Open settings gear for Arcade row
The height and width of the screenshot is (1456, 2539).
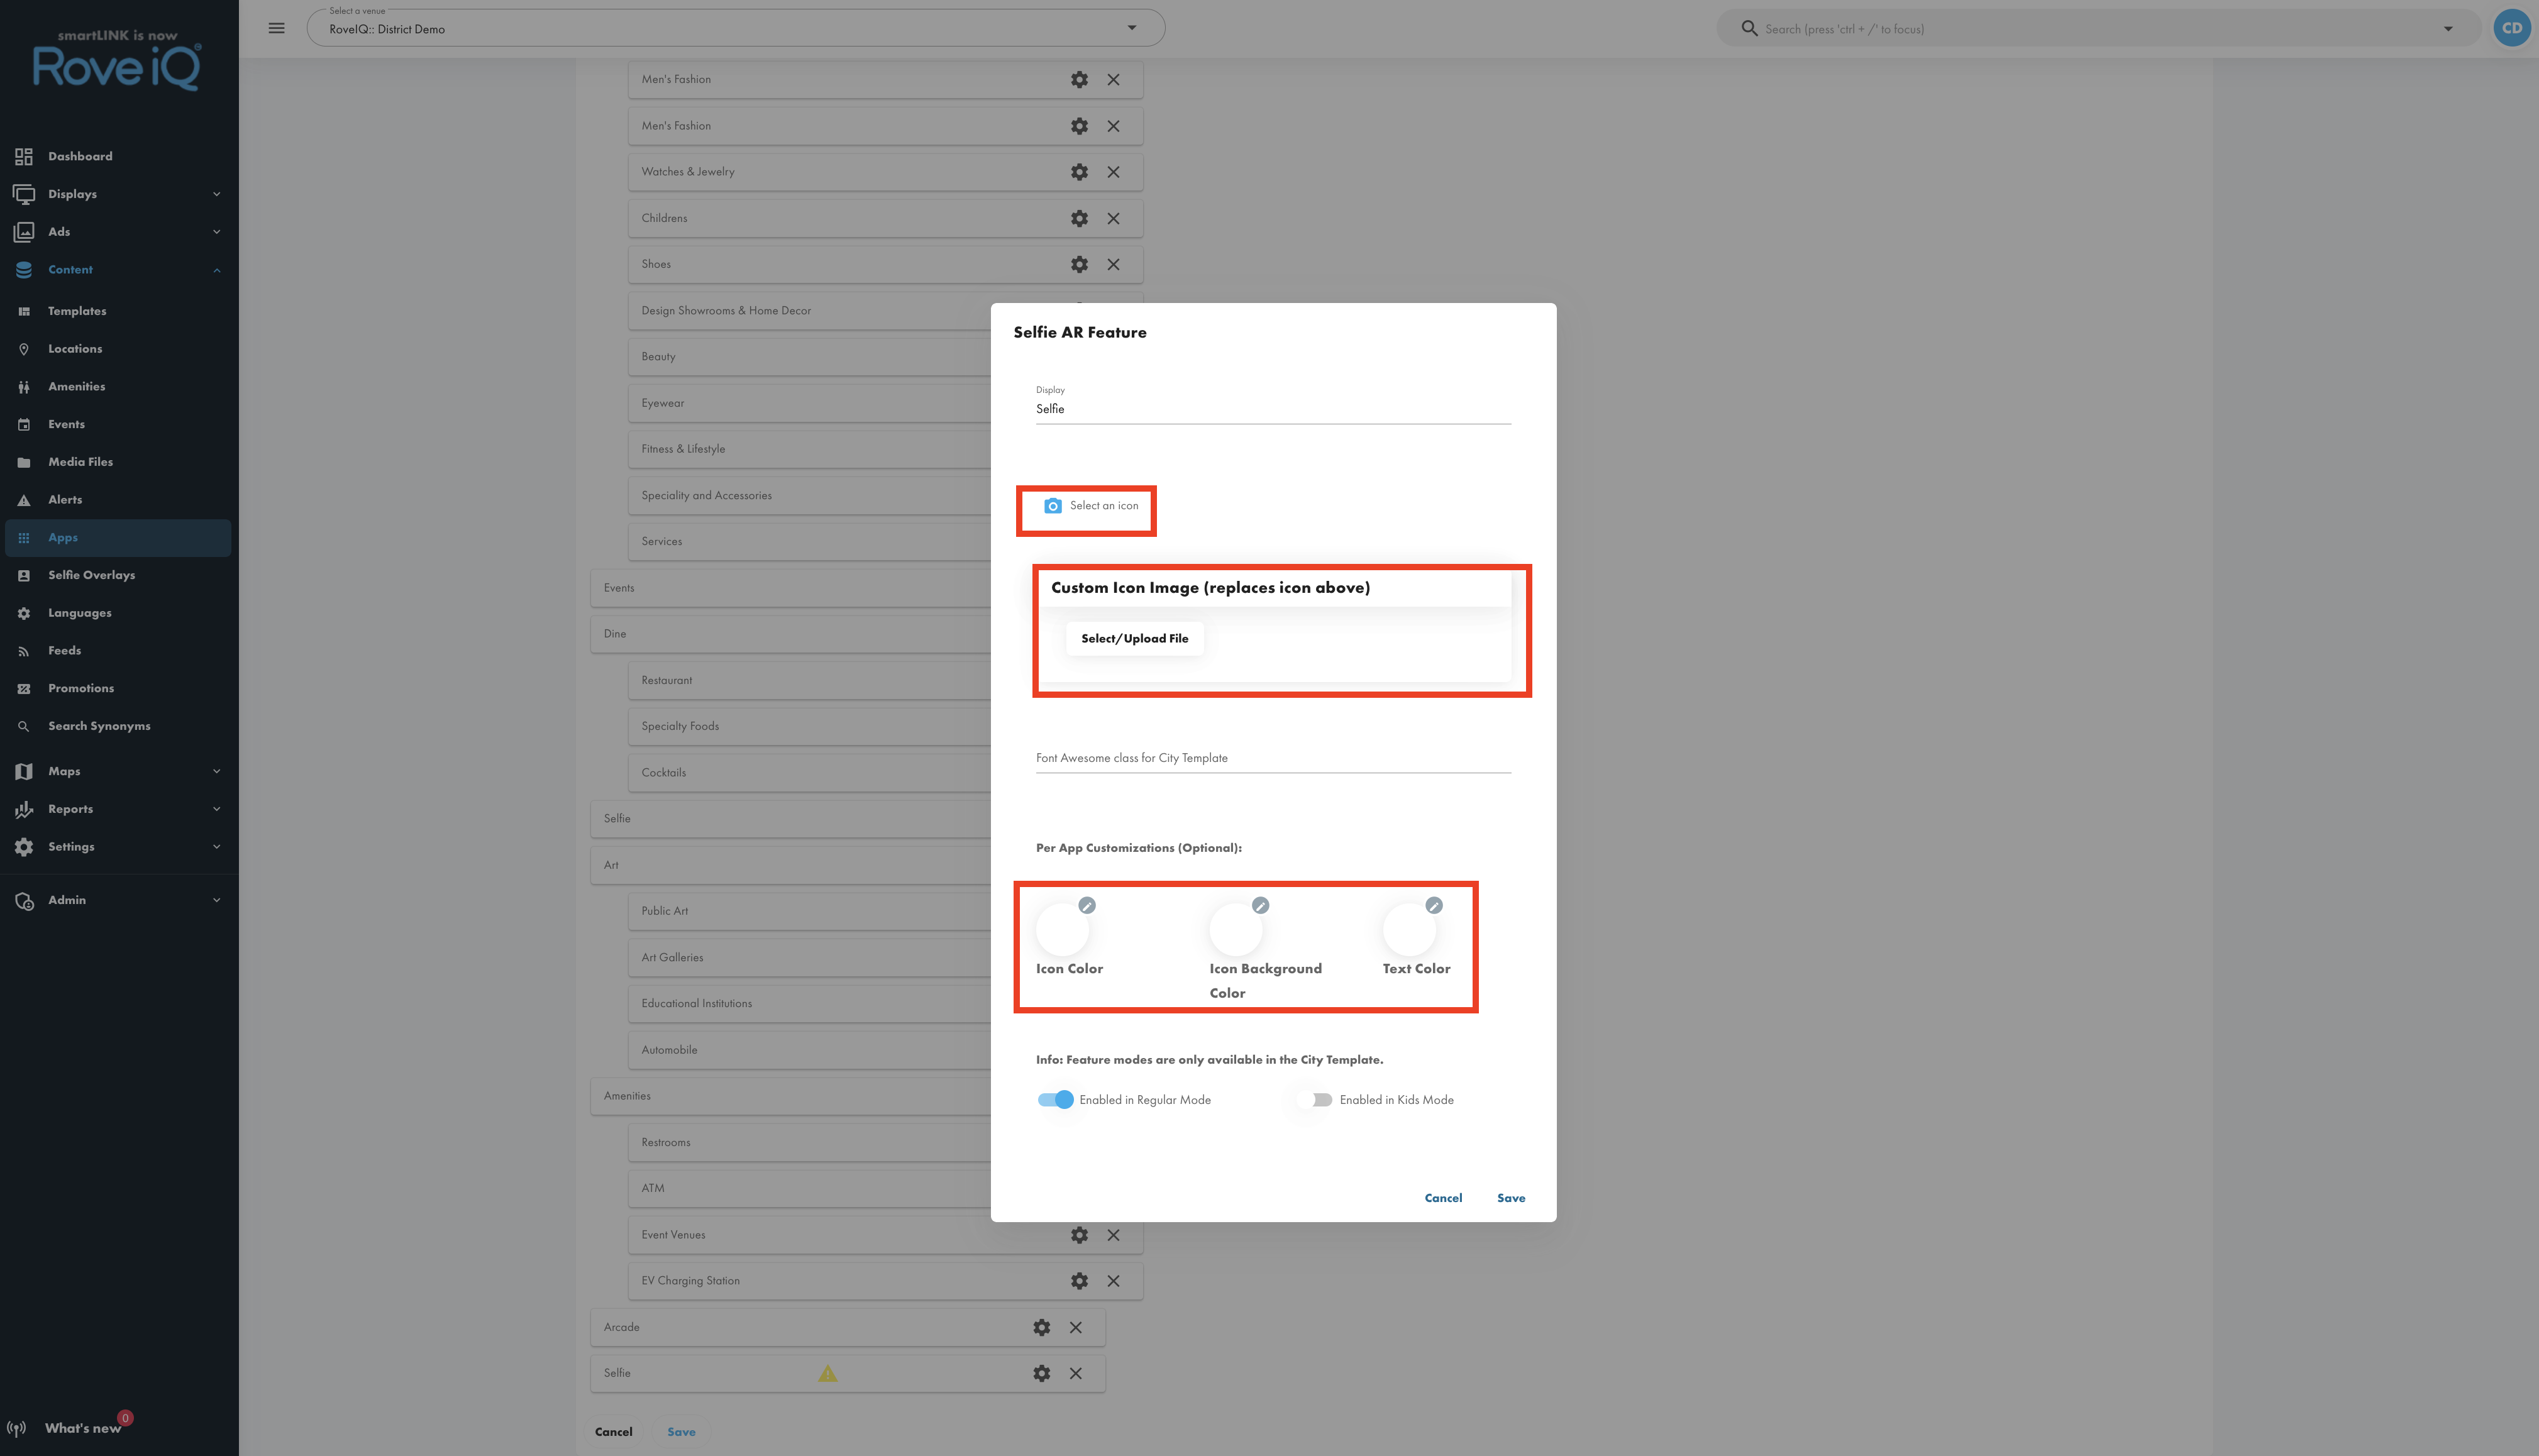pyautogui.click(x=1042, y=1327)
